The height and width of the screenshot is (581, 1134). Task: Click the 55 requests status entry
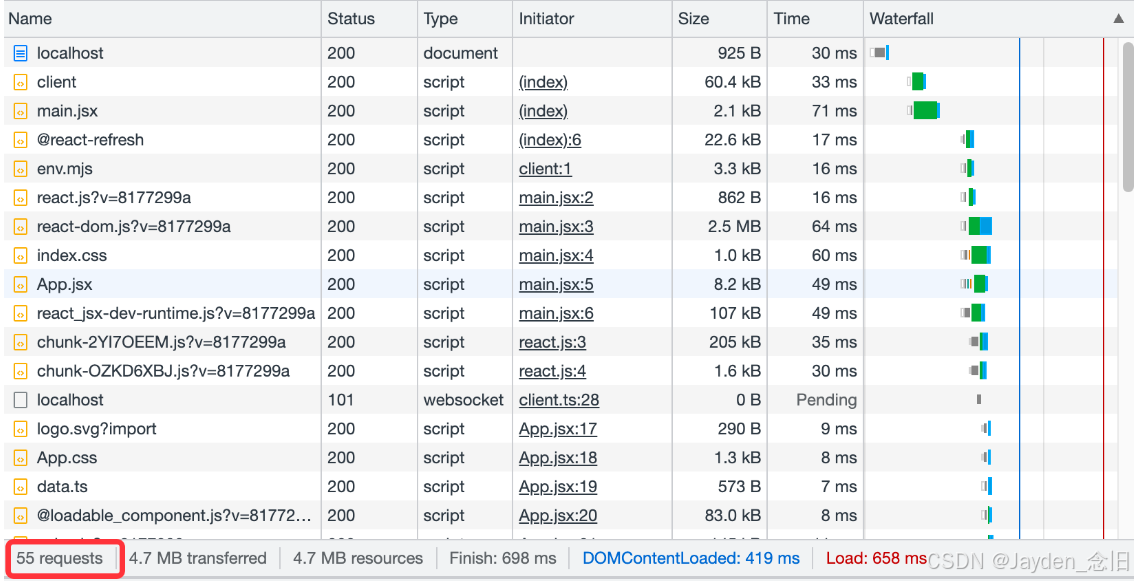[x=60, y=559]
